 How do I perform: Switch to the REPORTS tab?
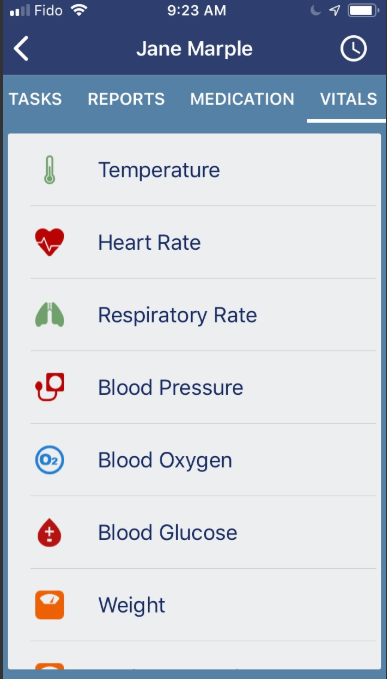tap(126, 99)
